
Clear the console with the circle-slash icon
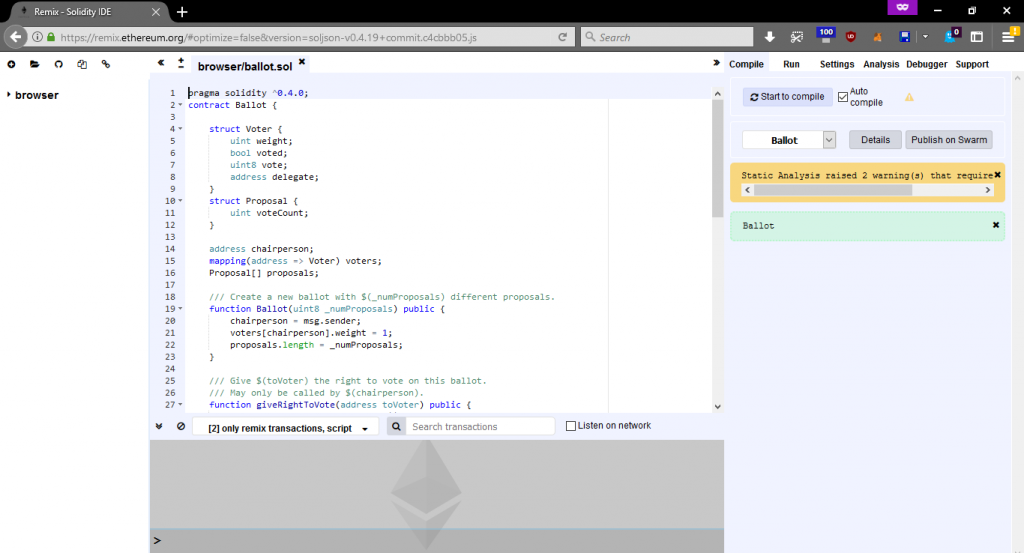pos(181,427)
